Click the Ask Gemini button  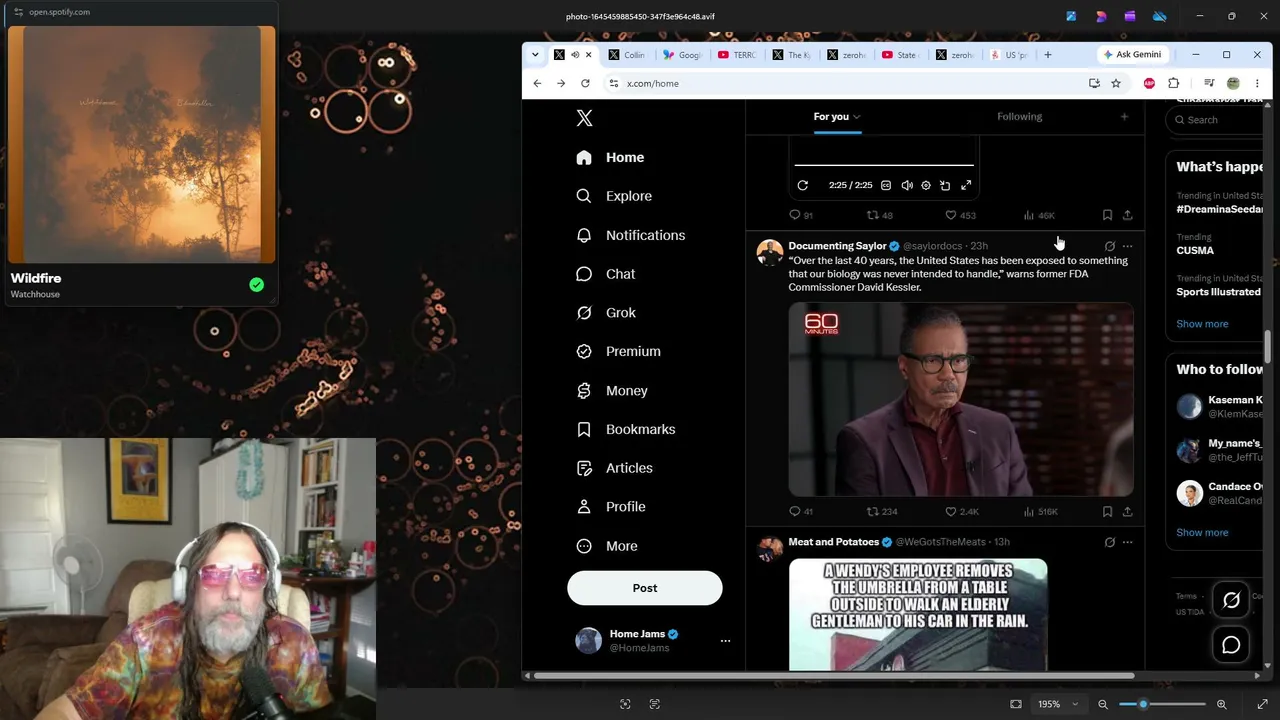[1132, 55]
